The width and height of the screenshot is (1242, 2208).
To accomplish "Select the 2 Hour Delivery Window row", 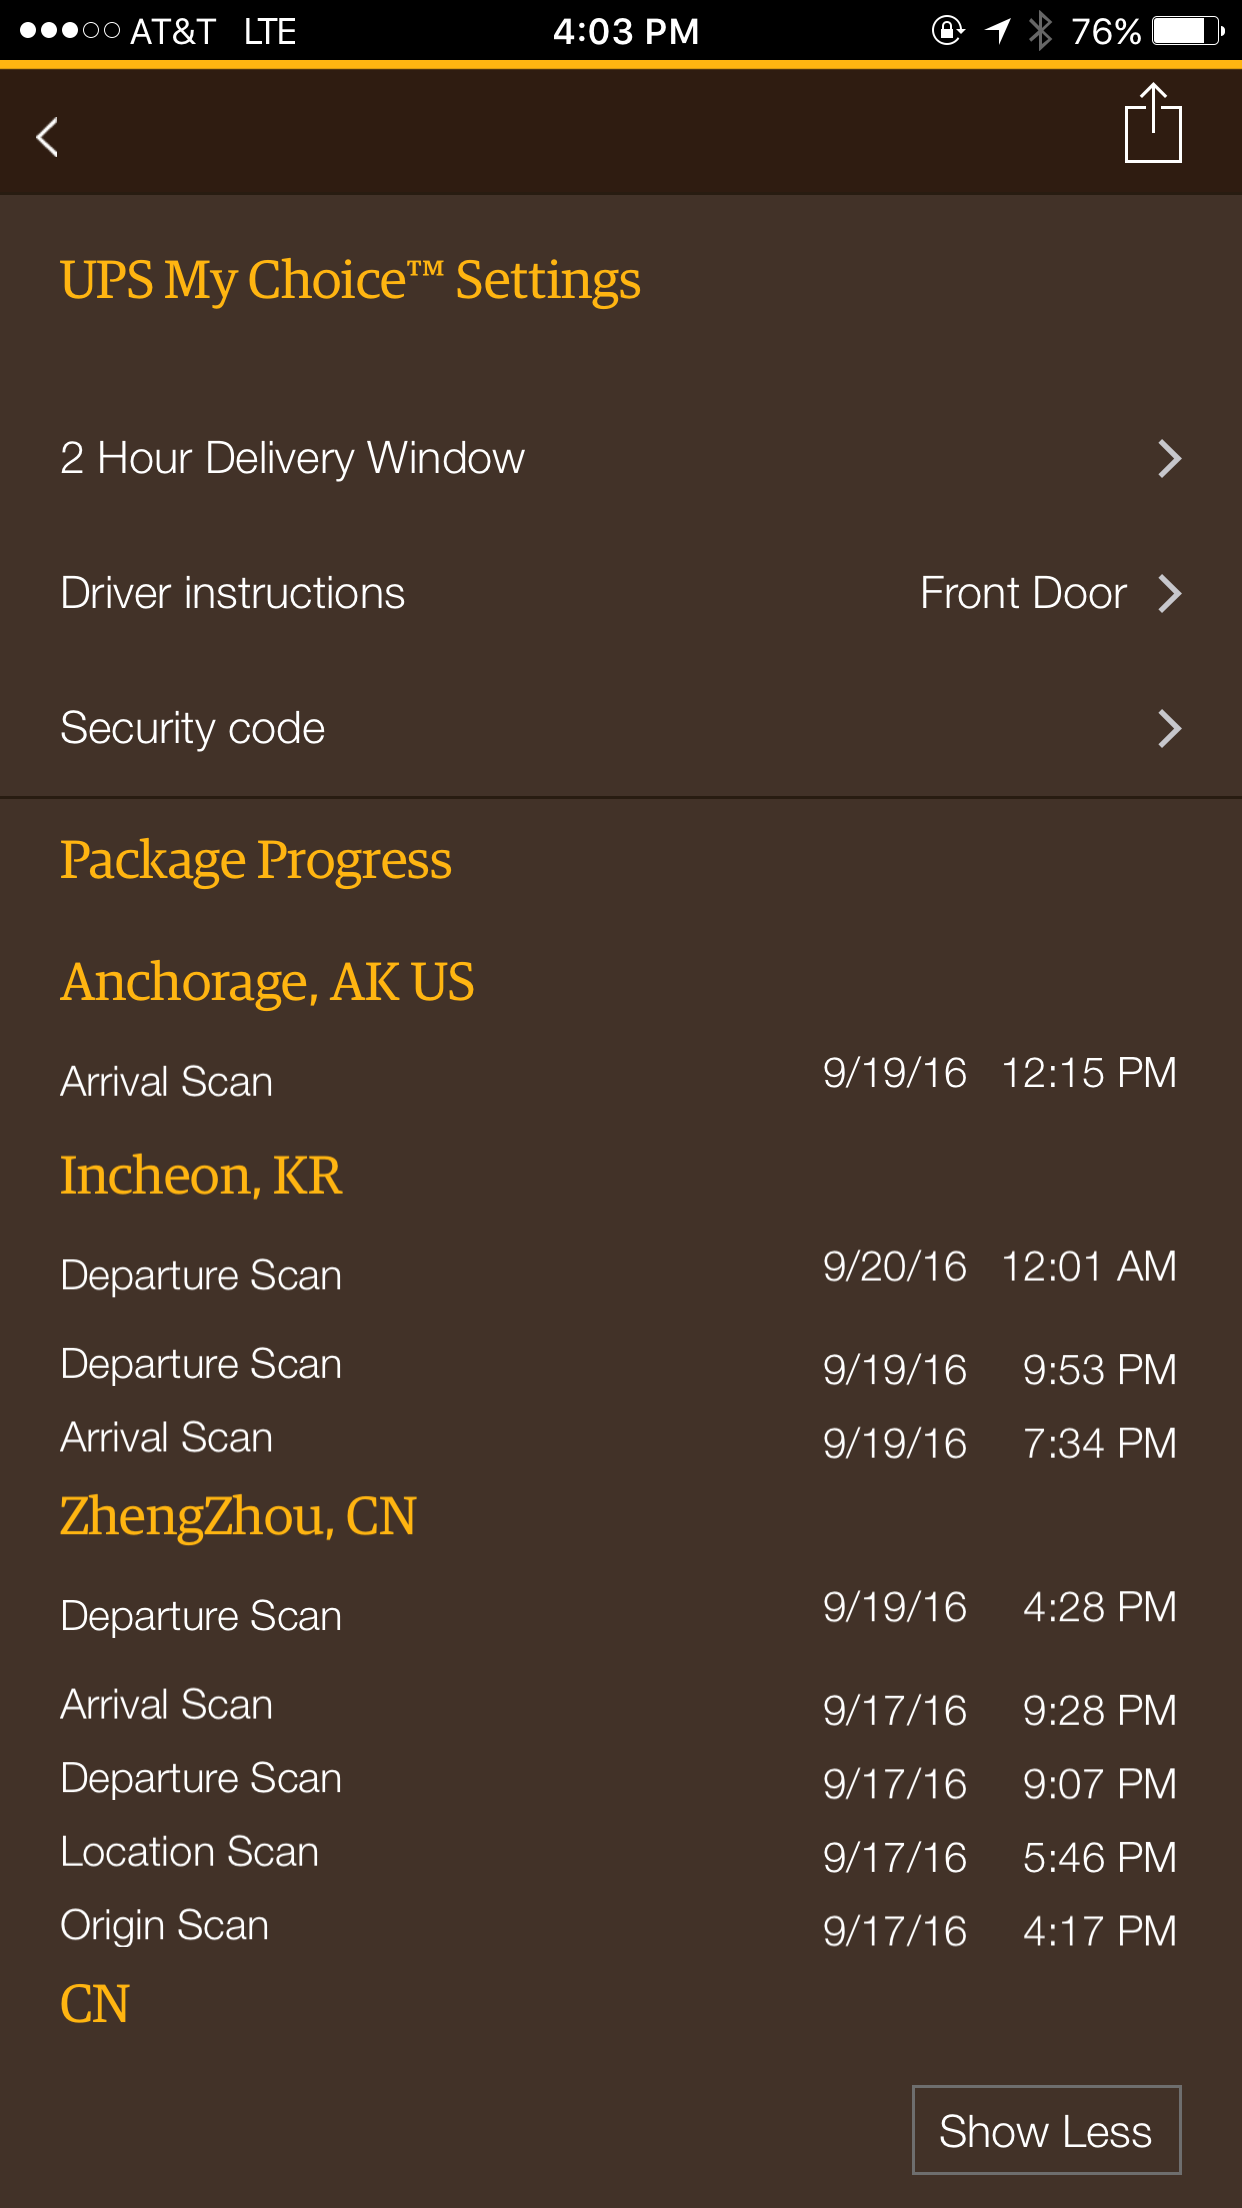I will point(621,458).
